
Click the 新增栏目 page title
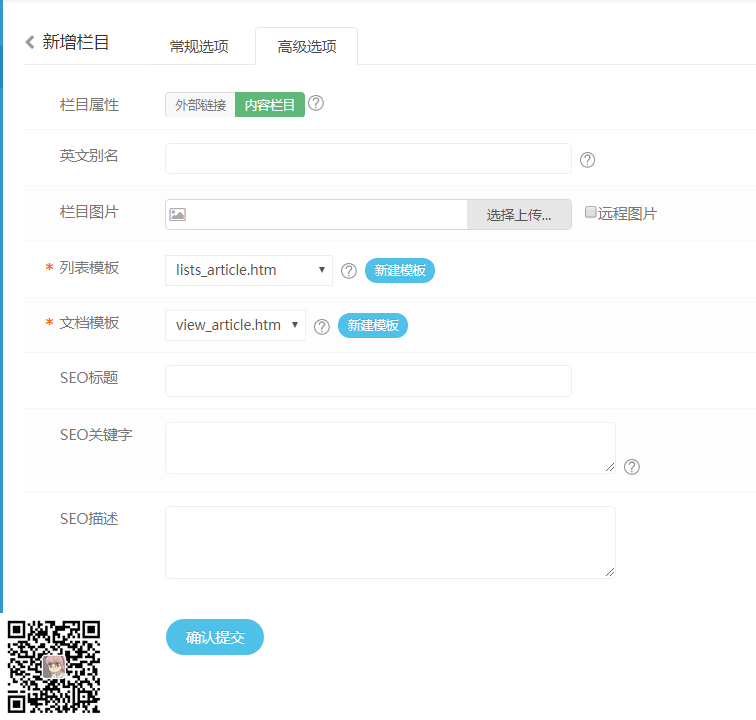76,42
